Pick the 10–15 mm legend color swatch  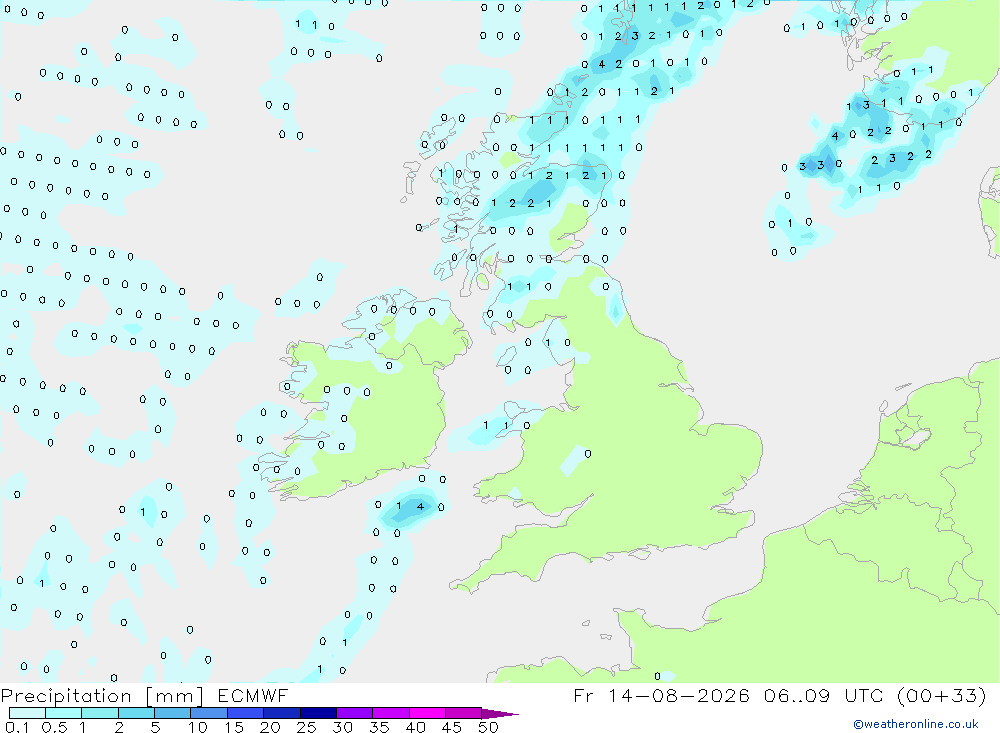click(209, 713)
